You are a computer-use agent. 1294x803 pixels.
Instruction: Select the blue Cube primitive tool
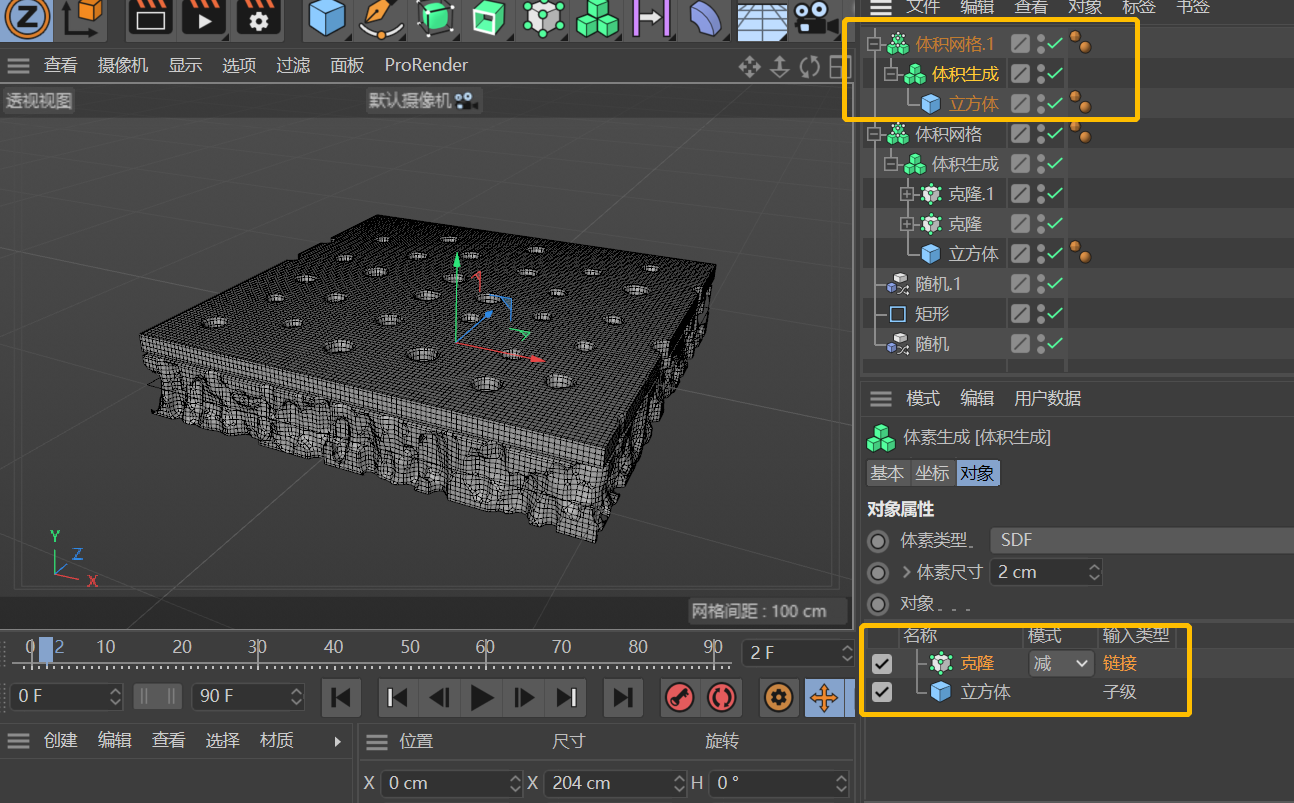coord(326,18)
